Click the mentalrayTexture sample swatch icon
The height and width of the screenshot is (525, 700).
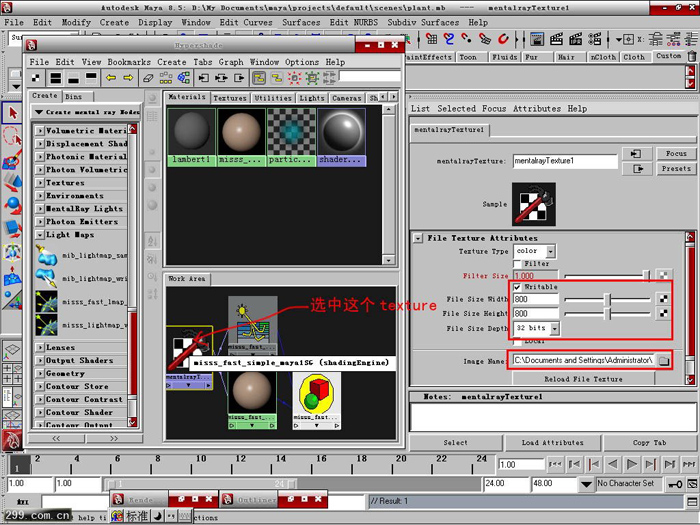[533, 204]
